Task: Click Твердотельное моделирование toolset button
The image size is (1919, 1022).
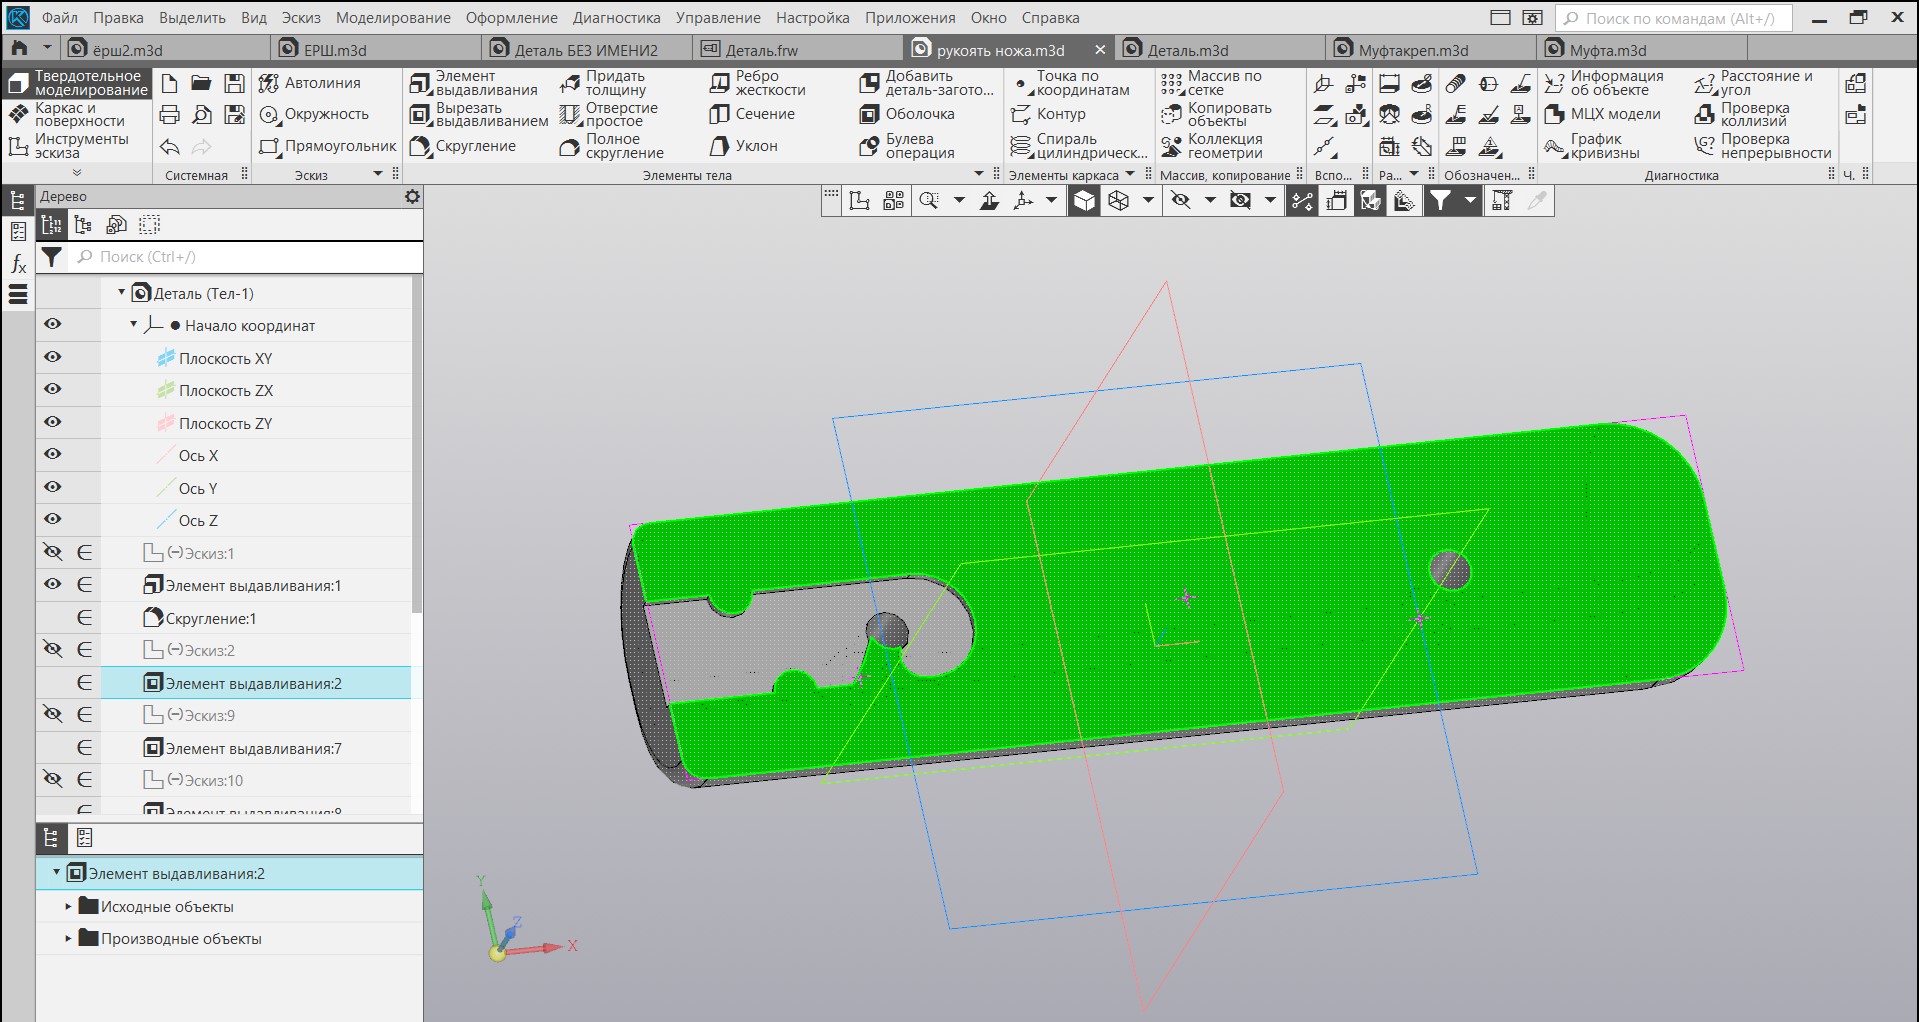Action: [78, 83]
